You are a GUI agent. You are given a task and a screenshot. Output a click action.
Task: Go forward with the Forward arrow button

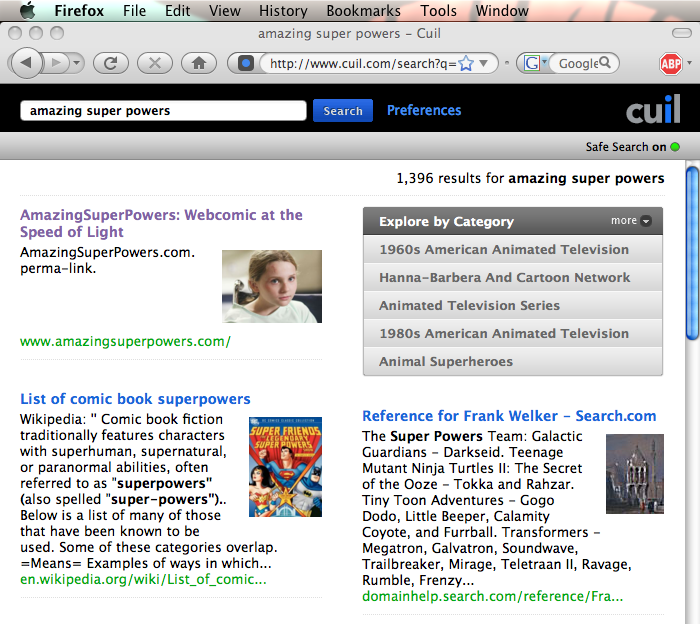(x=56, y=63)
